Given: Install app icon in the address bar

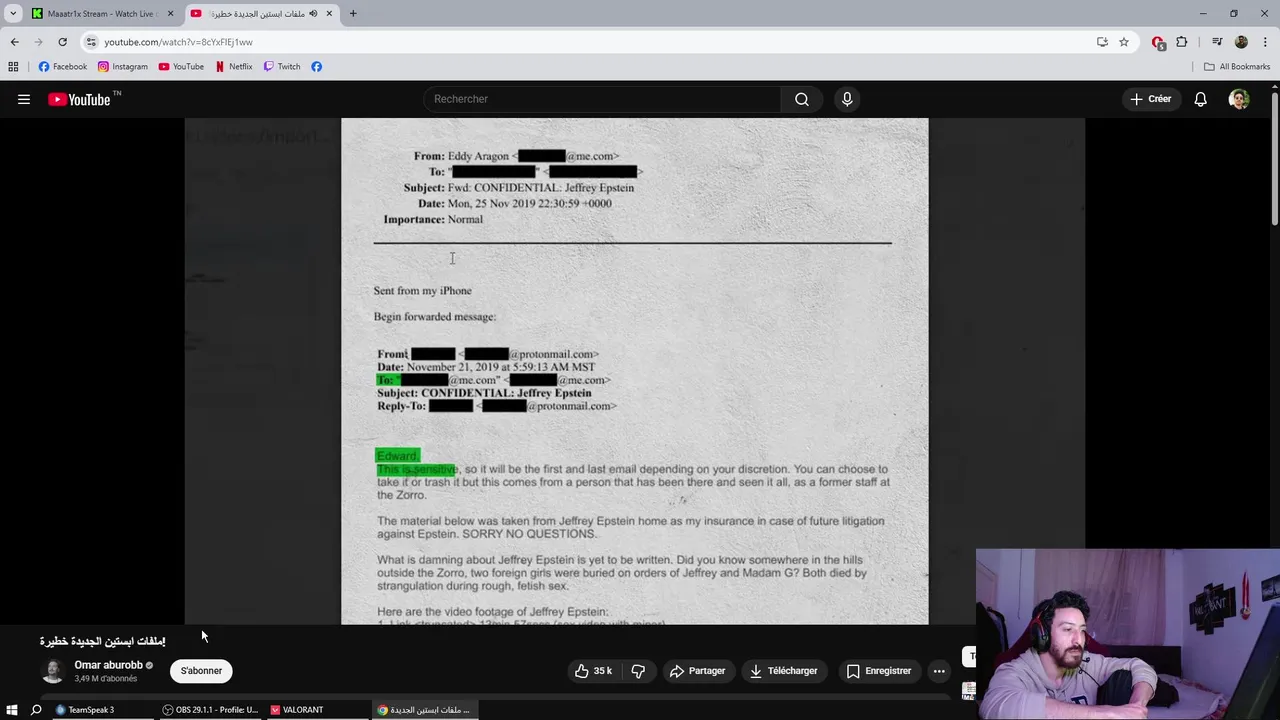Looking at the screenshot, I should point(1102,42).
